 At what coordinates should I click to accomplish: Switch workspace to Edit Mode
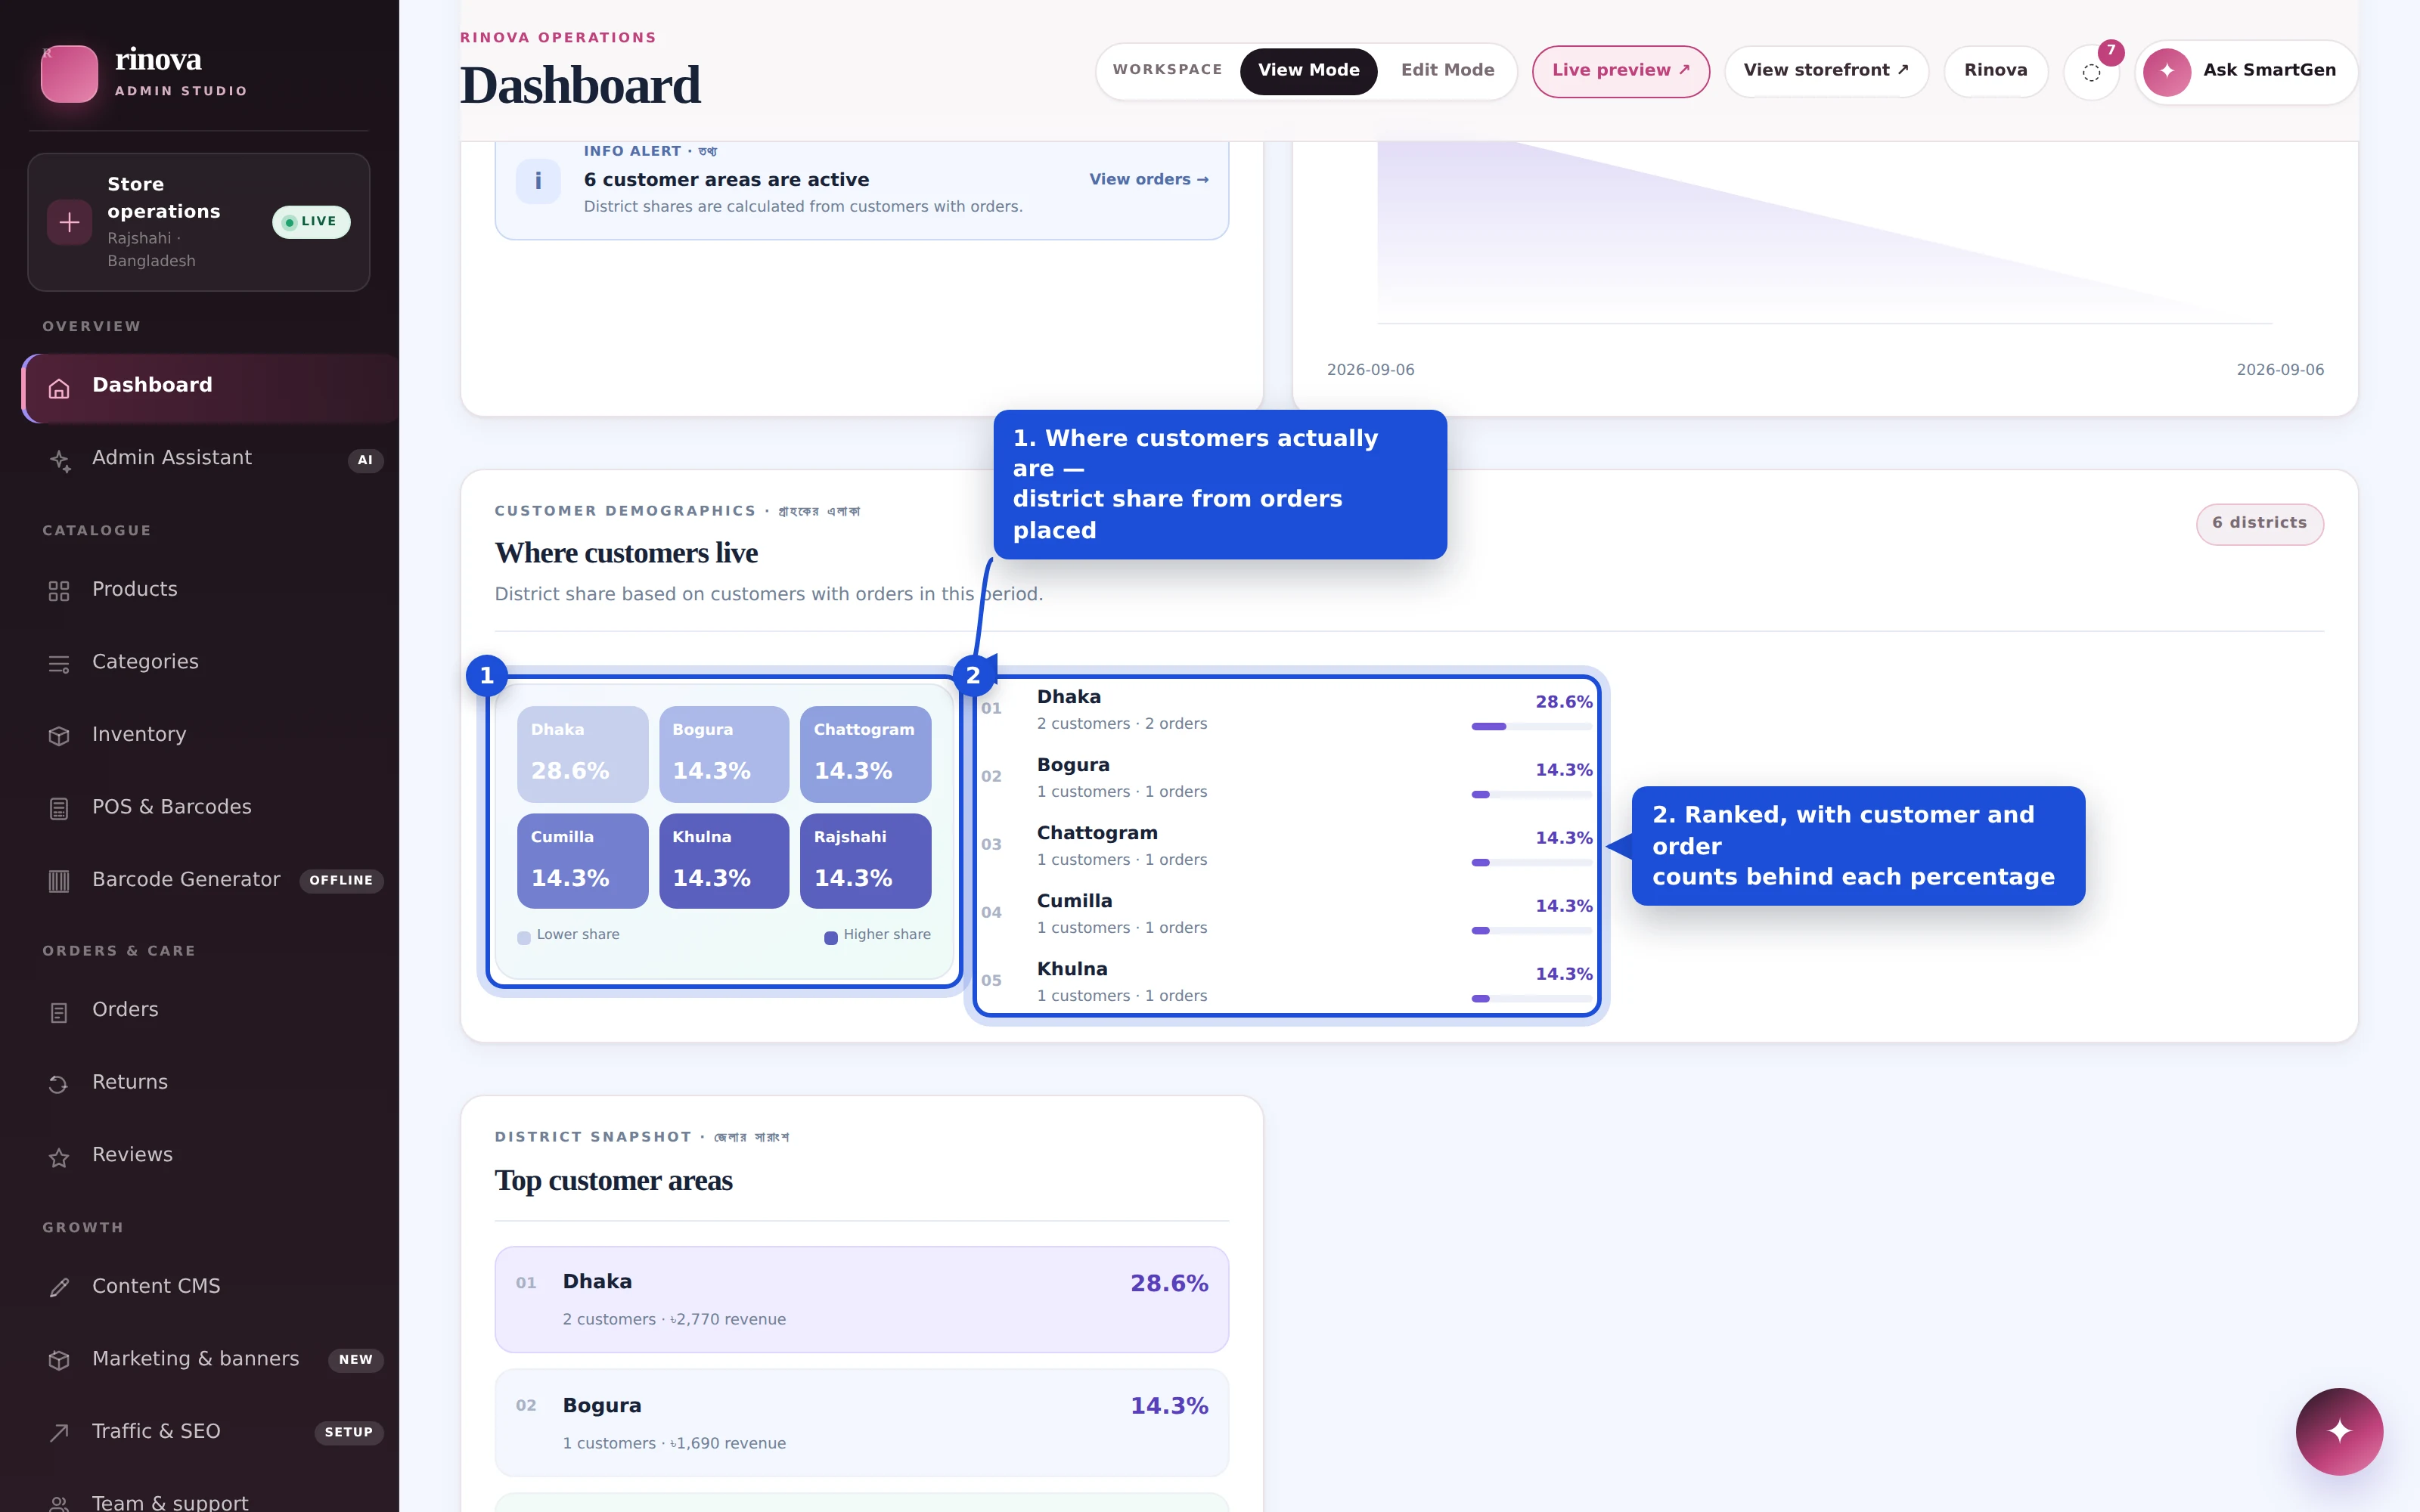(x=1447, y=71)
